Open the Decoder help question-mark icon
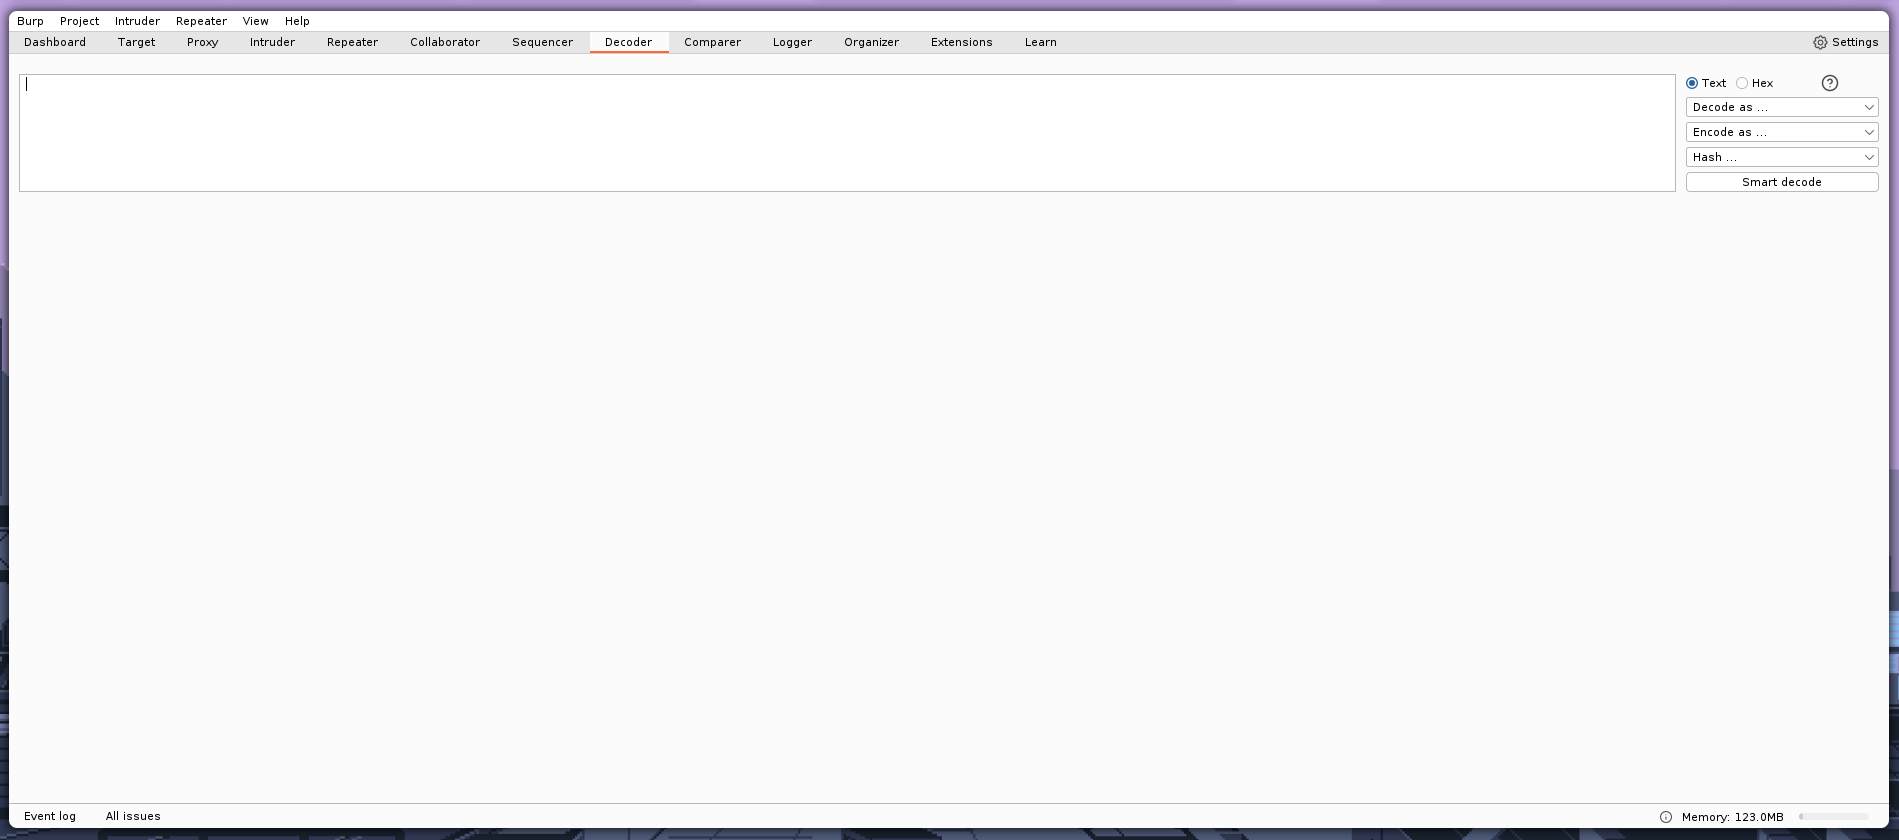1899x840 pixels. click(1830, 83)
